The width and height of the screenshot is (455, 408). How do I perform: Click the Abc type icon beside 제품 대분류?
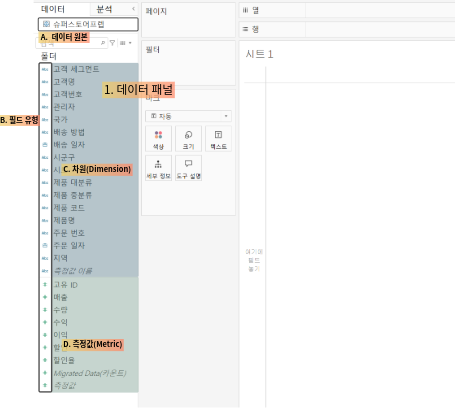pyautogui.click(x=45, y=183)
